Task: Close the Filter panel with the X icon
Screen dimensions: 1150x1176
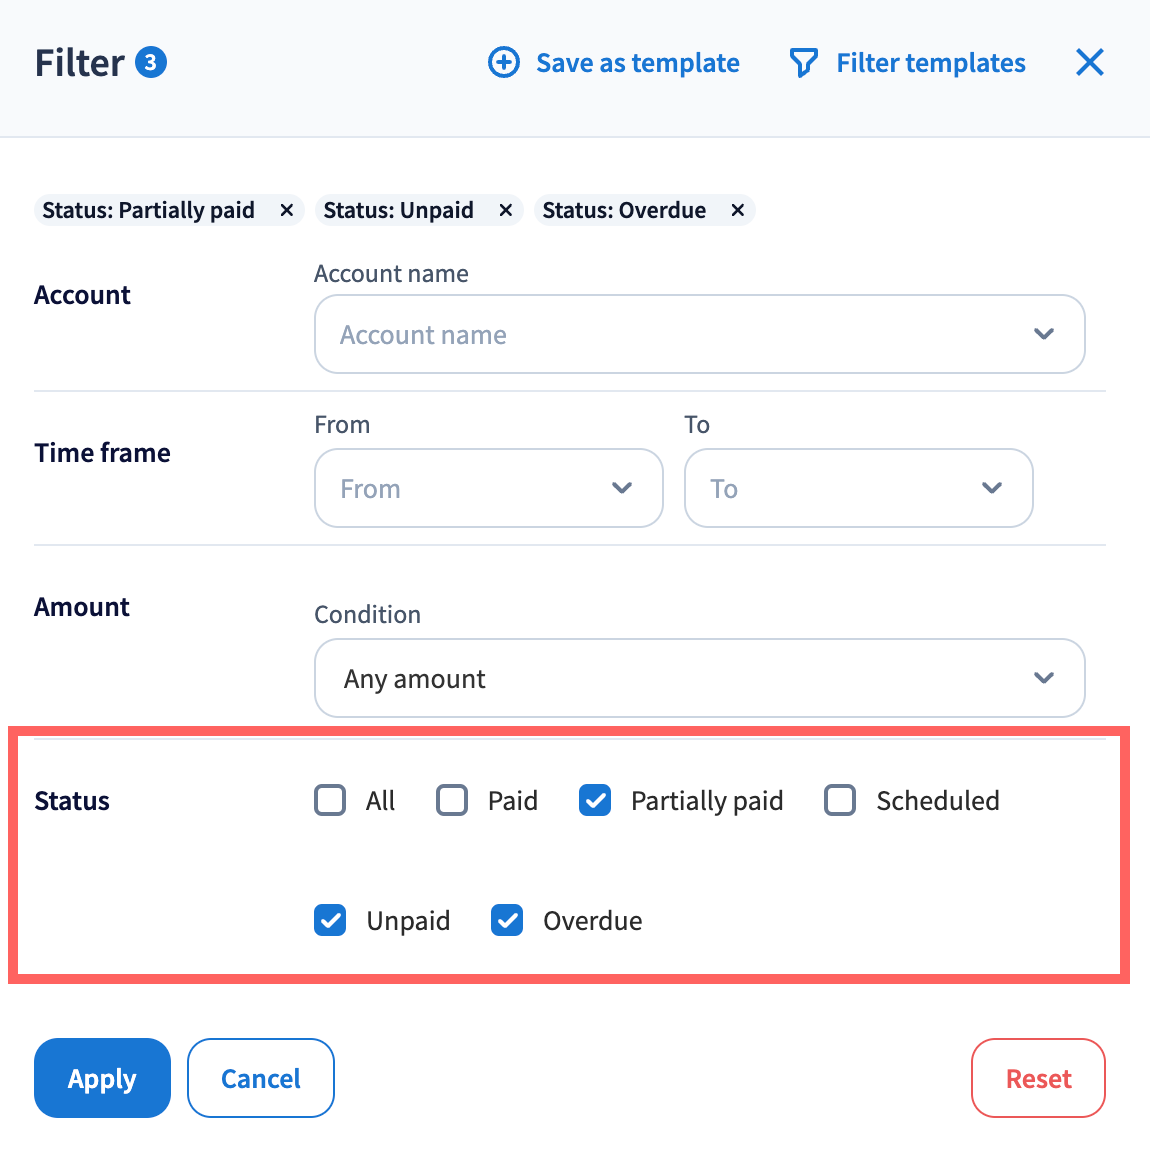Action: tap(1089, 63)
